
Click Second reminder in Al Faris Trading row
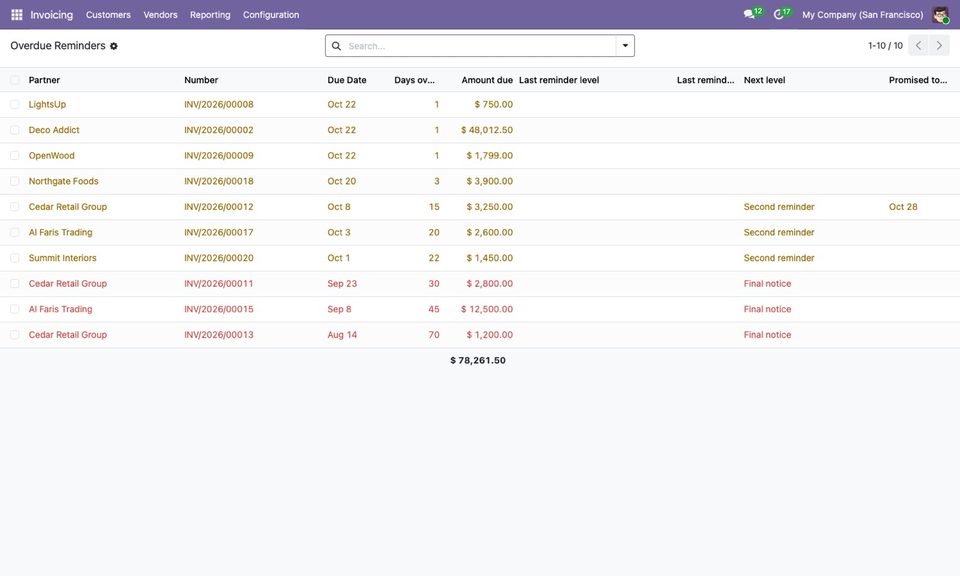point(779,233)
